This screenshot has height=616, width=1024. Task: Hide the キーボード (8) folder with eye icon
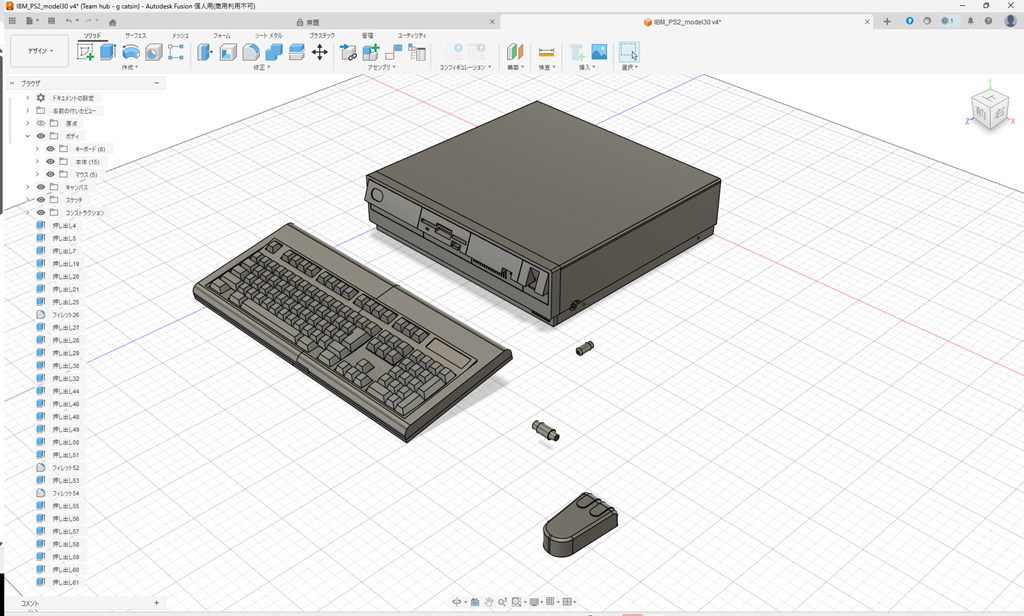50,149
